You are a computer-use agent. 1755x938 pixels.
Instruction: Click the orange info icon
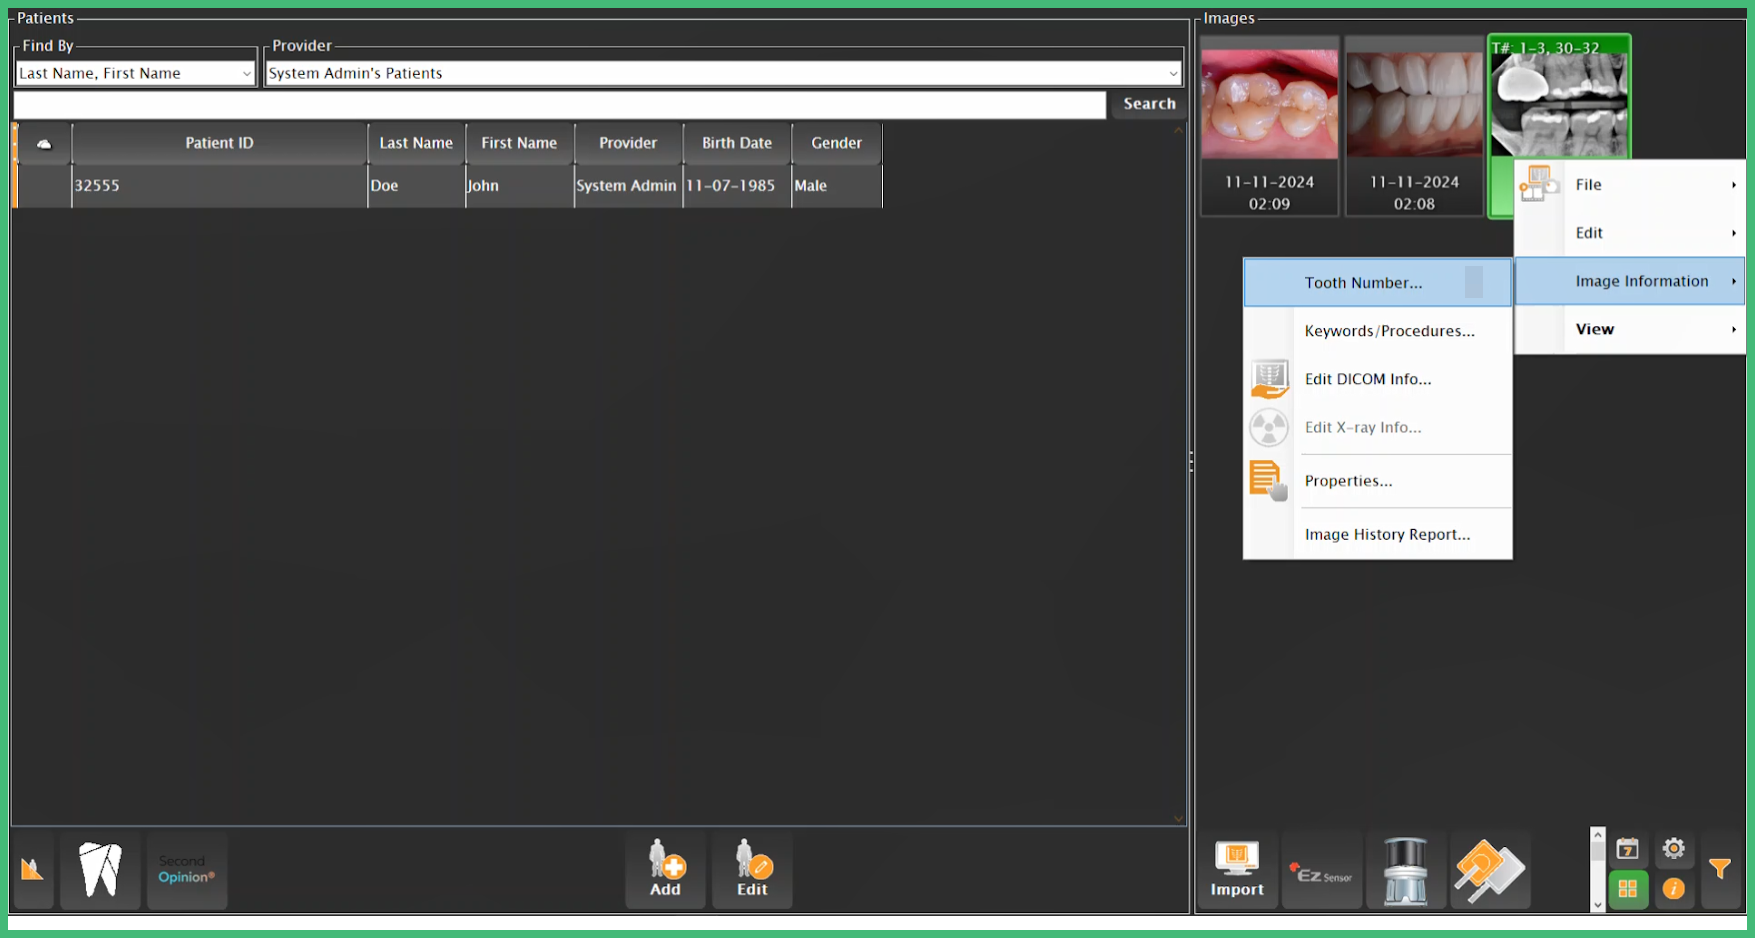(1674, 888)
